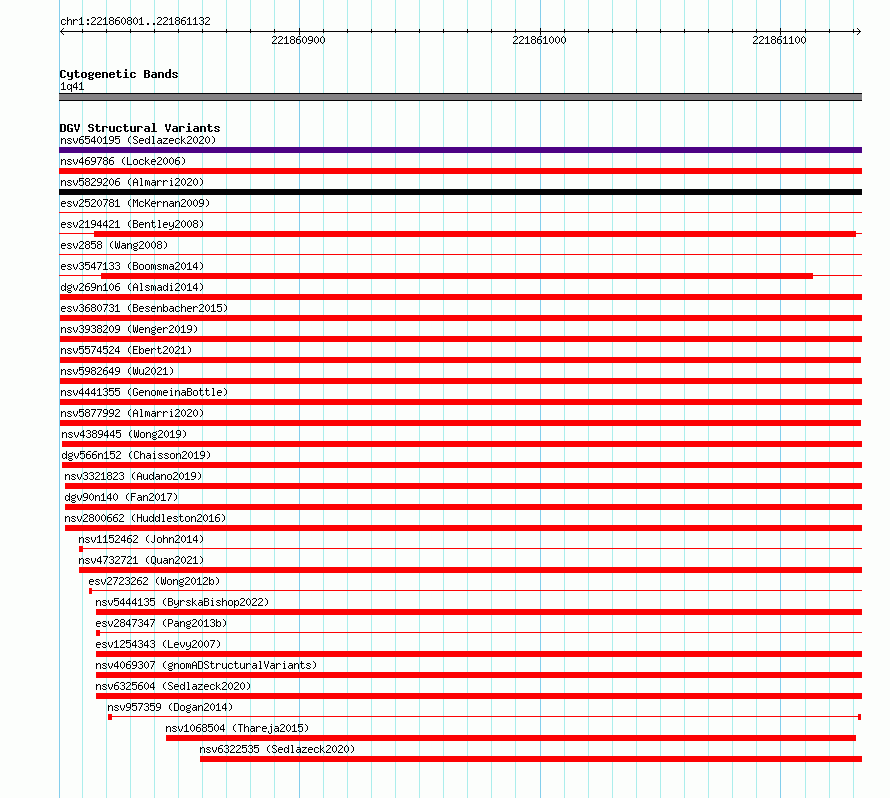This screenshot has width=890, height=798.
Task: Open variant nsv469786 (Locke2006)
Action: pyautogui.click(x=123, y=161)
